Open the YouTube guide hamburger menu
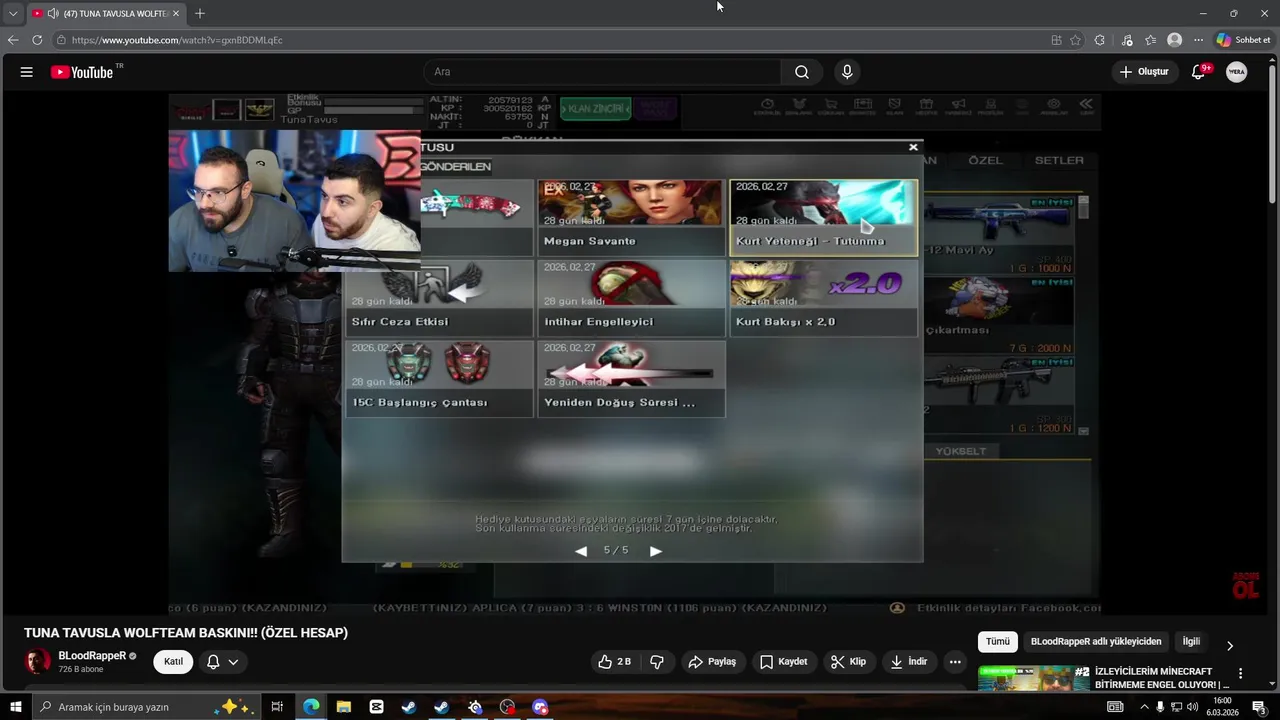Screen dimensions: 1280x720 coord(26,72)
